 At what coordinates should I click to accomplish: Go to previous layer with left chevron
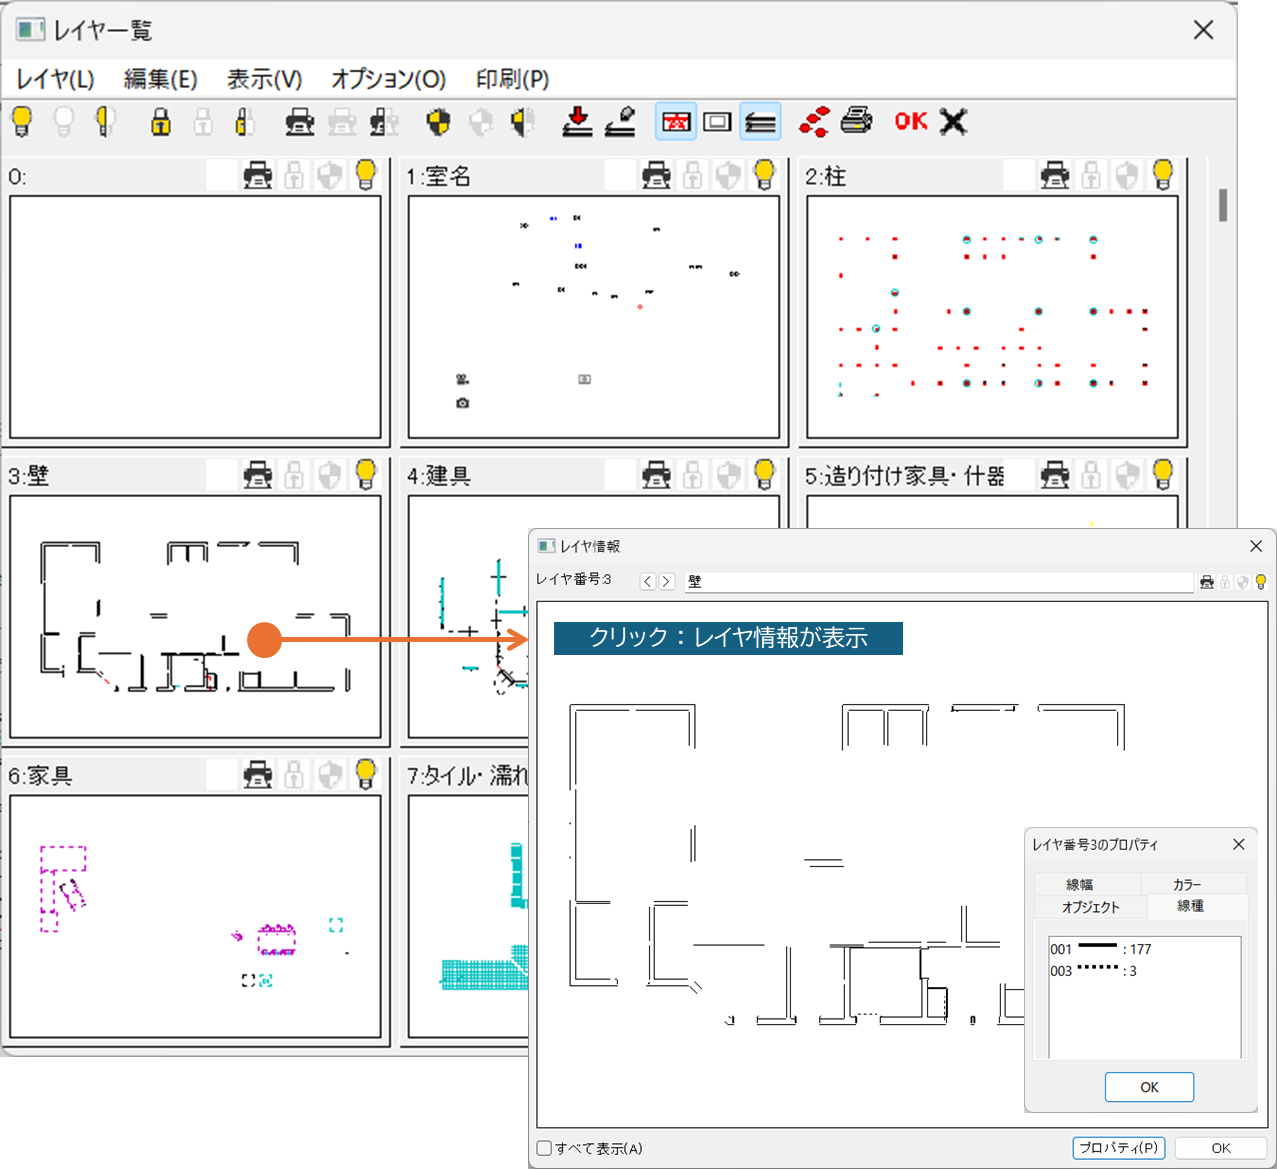pos(648,581)
